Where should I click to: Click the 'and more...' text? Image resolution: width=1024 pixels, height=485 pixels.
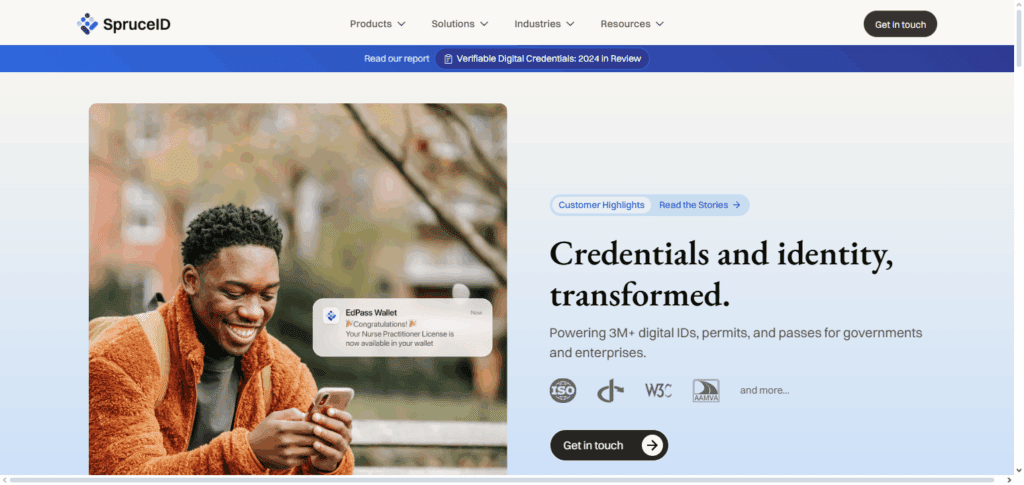(764, 390)
